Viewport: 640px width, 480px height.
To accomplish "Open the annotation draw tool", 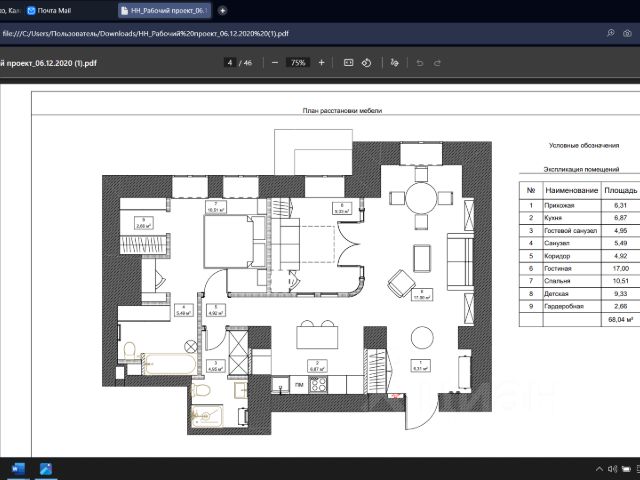I will coord(394,62).
